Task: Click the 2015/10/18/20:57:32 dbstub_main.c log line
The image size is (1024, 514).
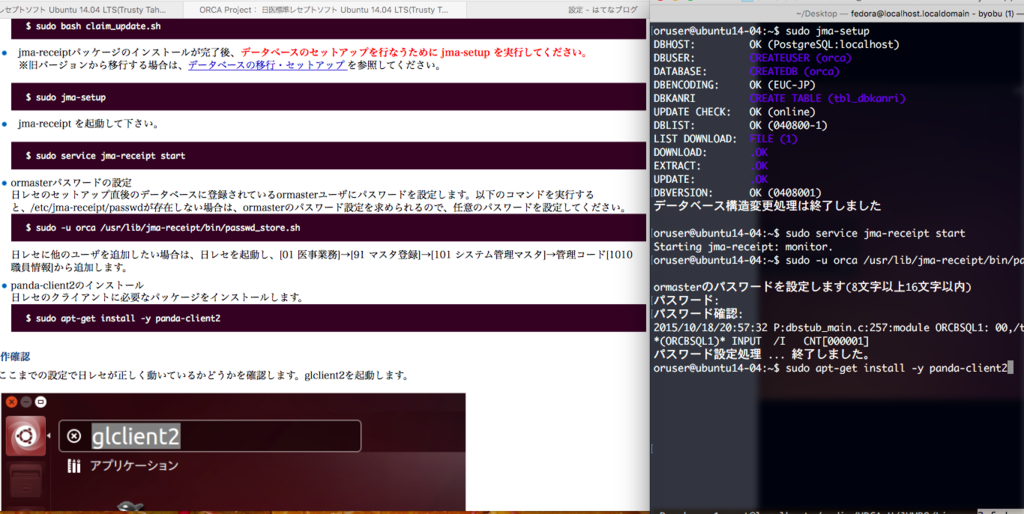Action: click(839, 328)
